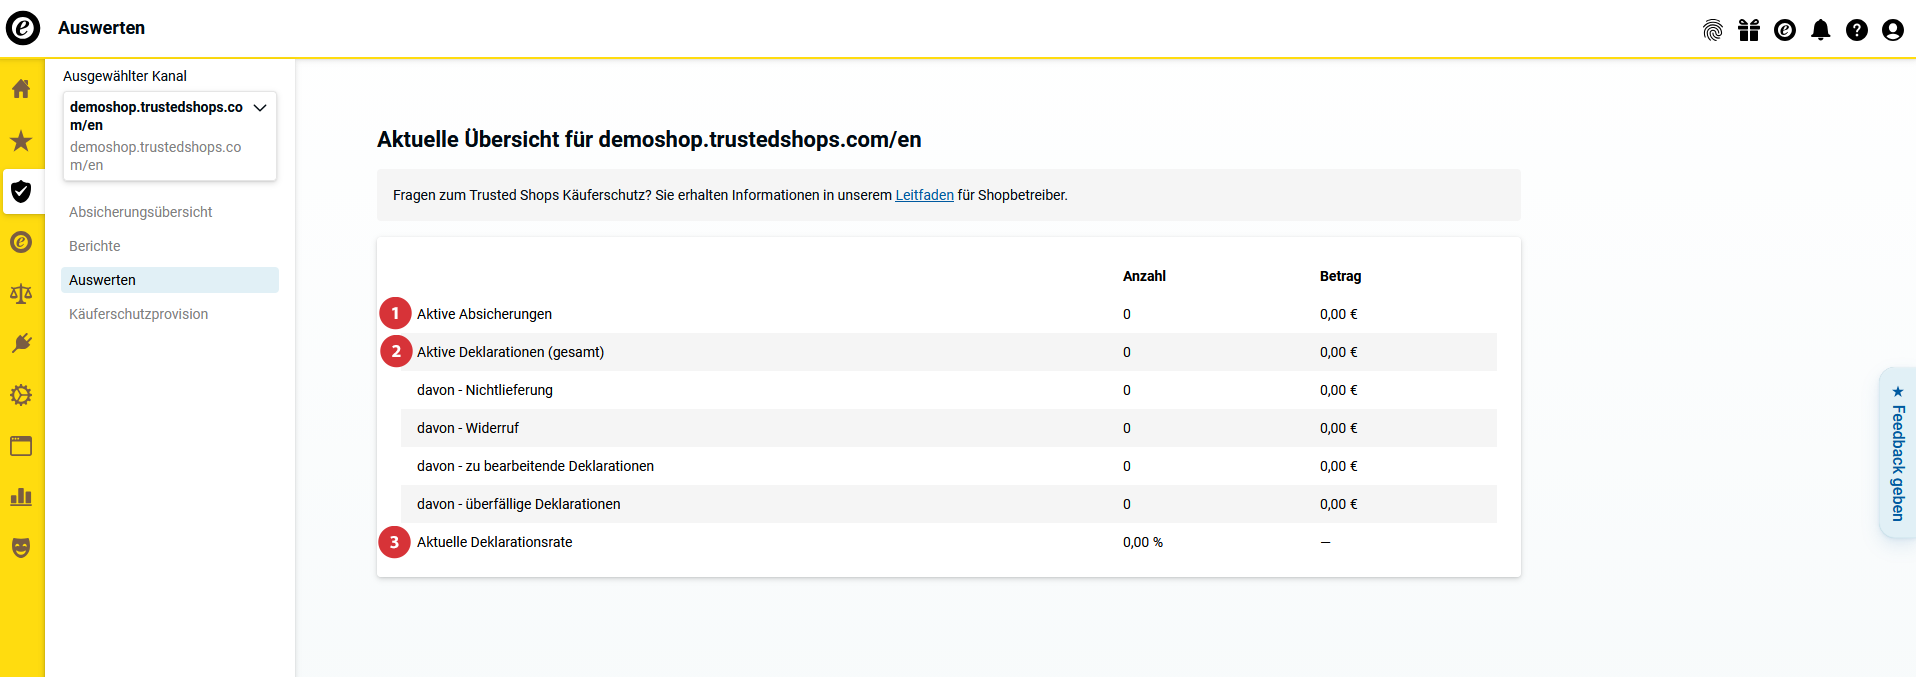Open the gift box icon in the top bar
The image size is (1916, 677).
point(1749,30)
